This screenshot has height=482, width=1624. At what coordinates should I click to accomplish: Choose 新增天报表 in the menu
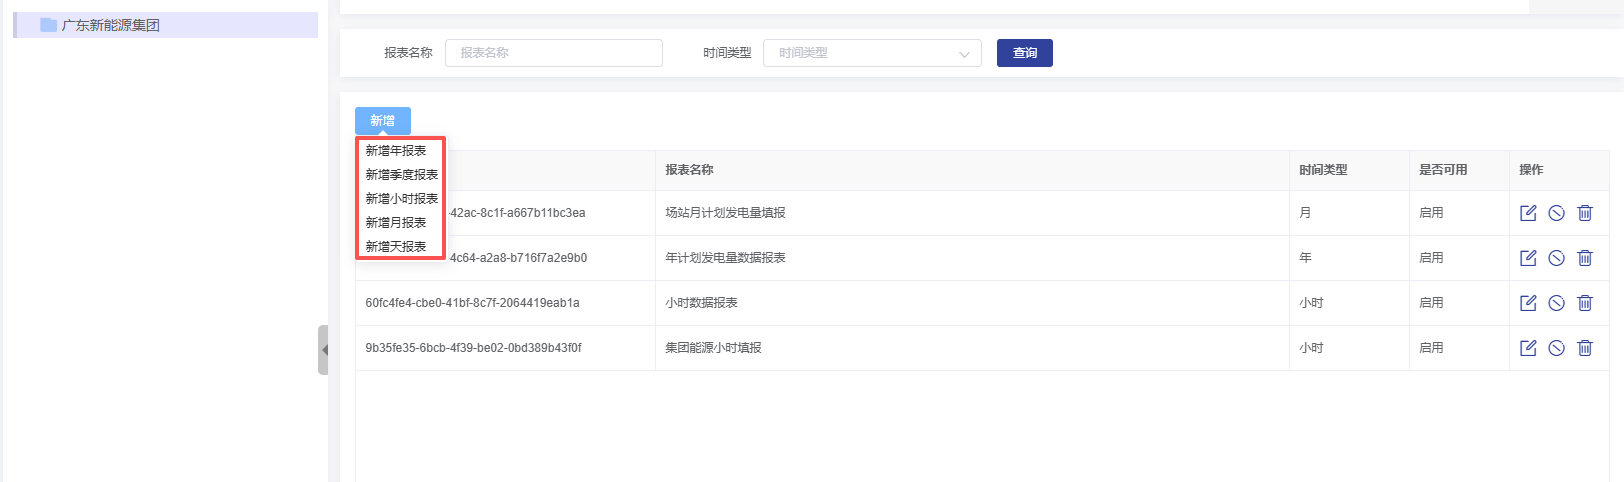[x=396, y=247]
